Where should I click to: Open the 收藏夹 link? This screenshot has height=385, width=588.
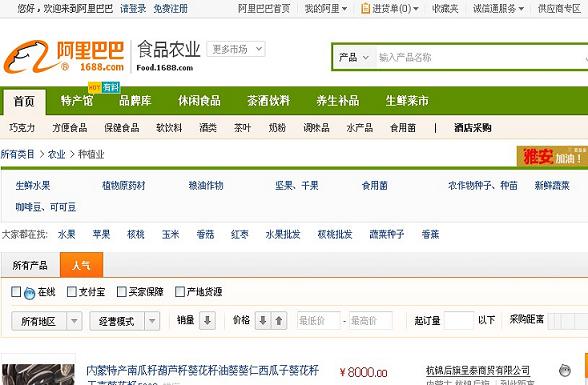445,8
